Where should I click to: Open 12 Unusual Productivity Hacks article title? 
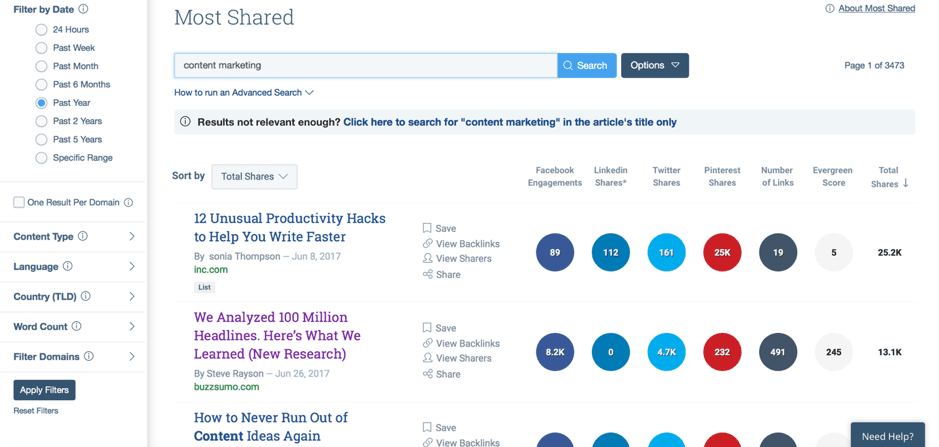click(x=290, y=228)
